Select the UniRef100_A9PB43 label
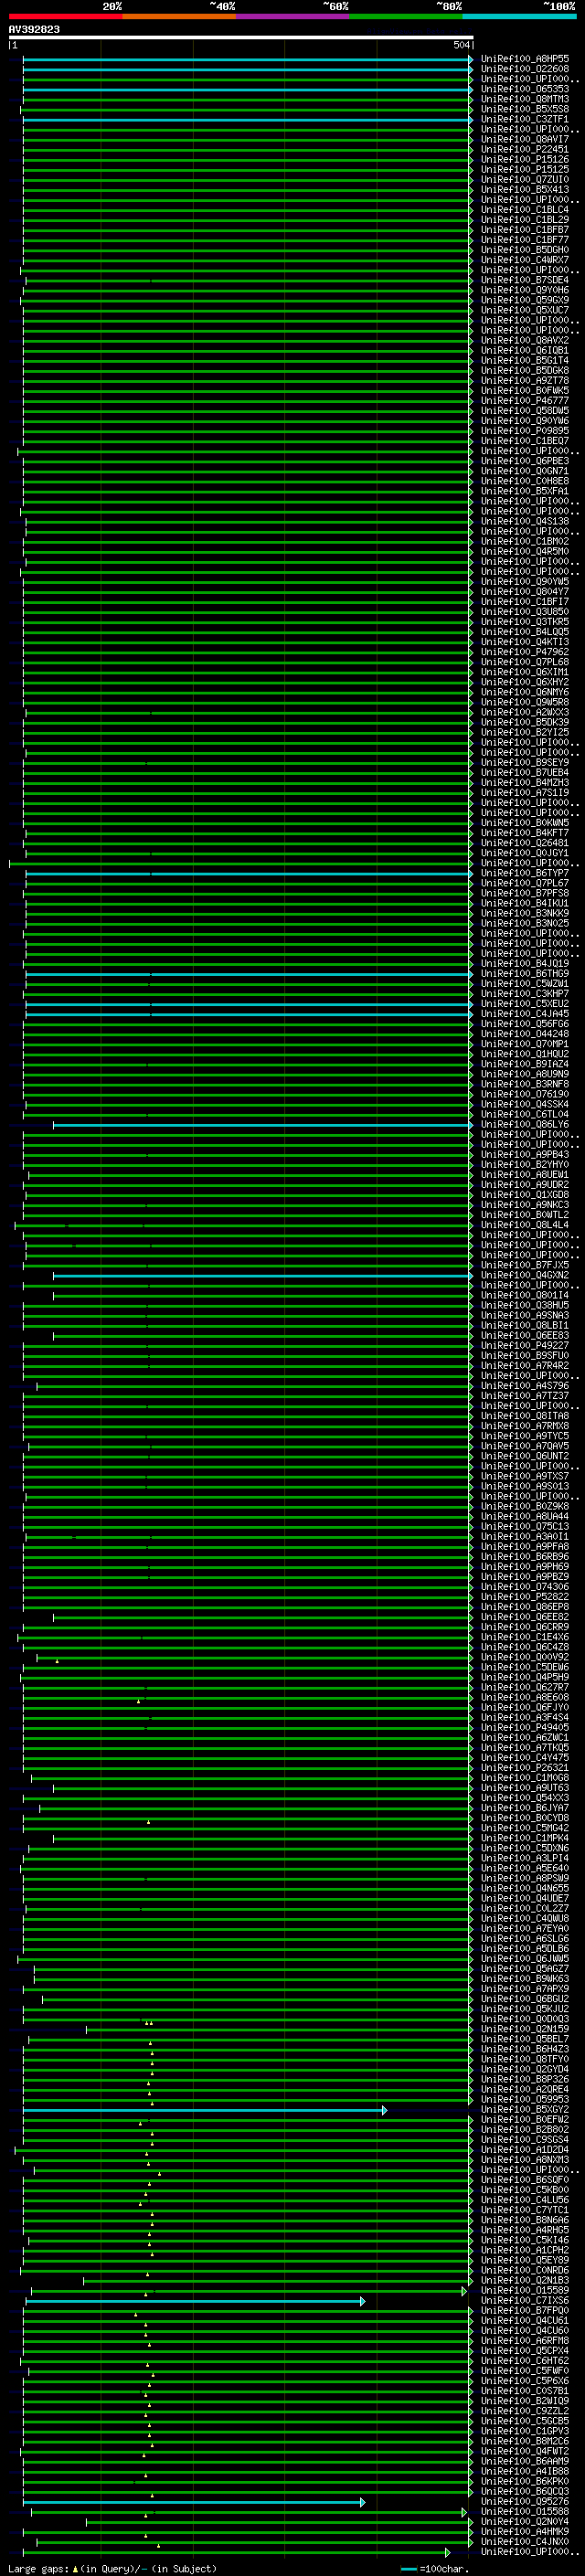Viewport: 585px width, 2576px height. [525, 1155]
